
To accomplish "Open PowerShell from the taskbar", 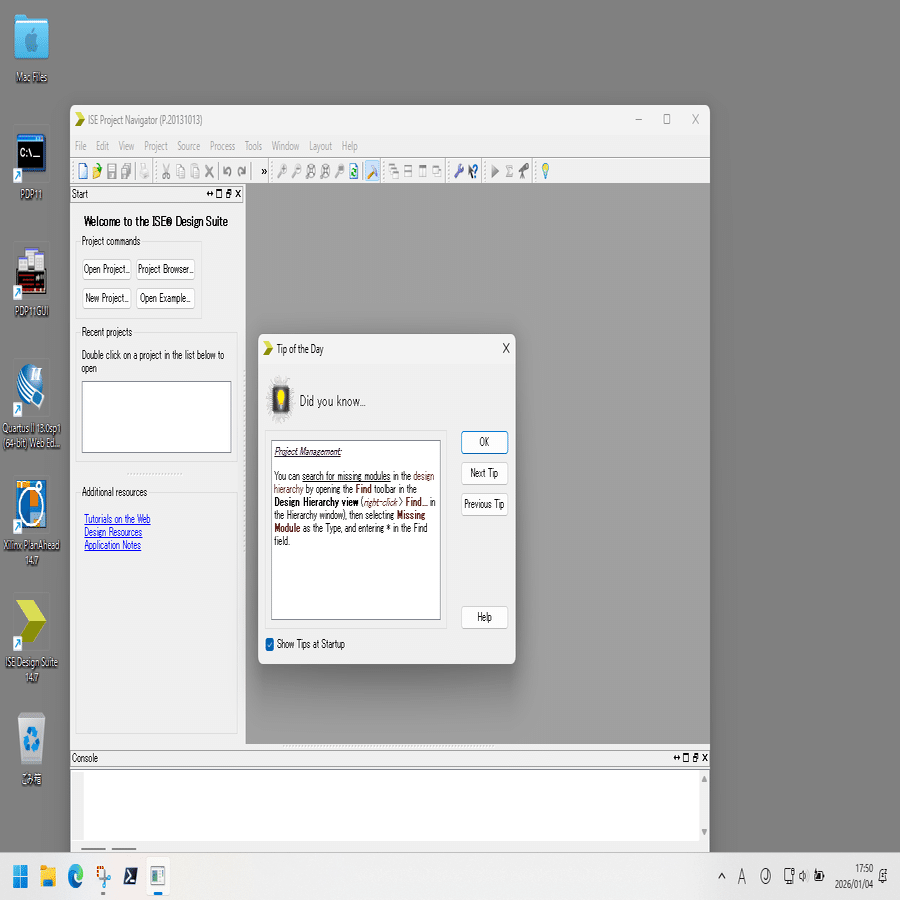I will click(x=130, y=876).
